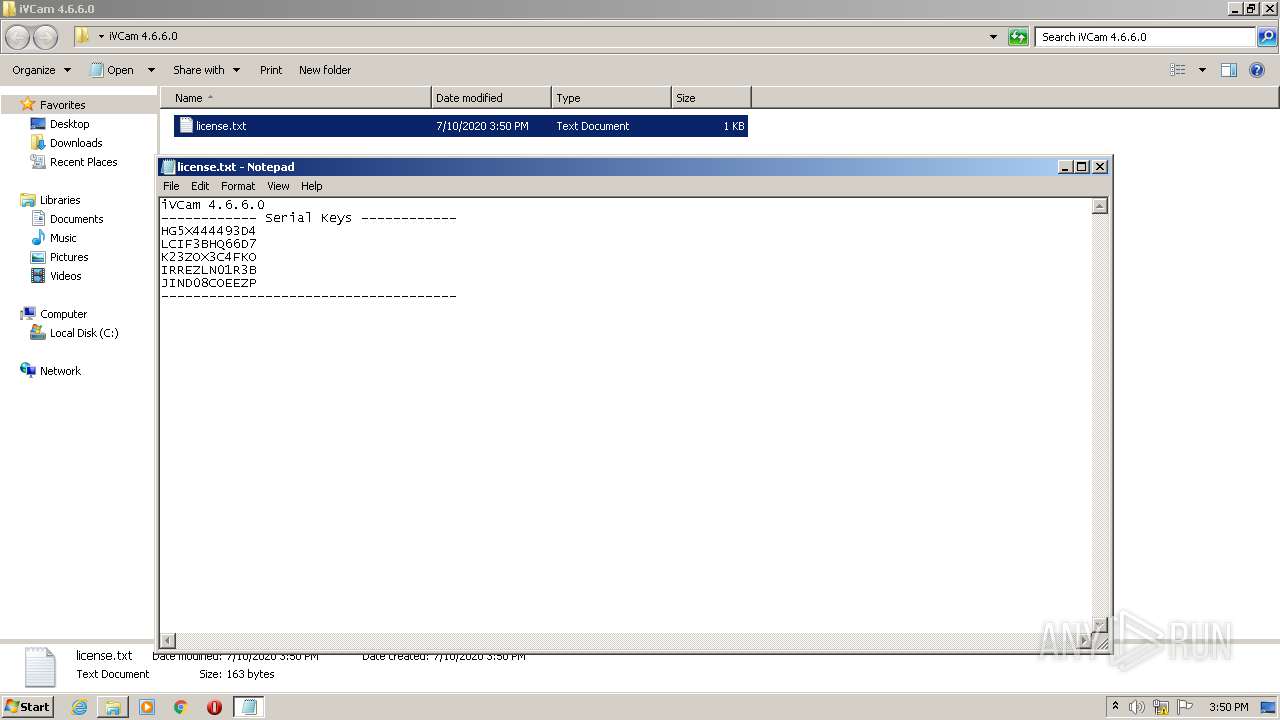The image size is (1280, 720).
Task: Click the Search iVCam 4.6.6.0 field
Action: click(x=1145, y=37)
